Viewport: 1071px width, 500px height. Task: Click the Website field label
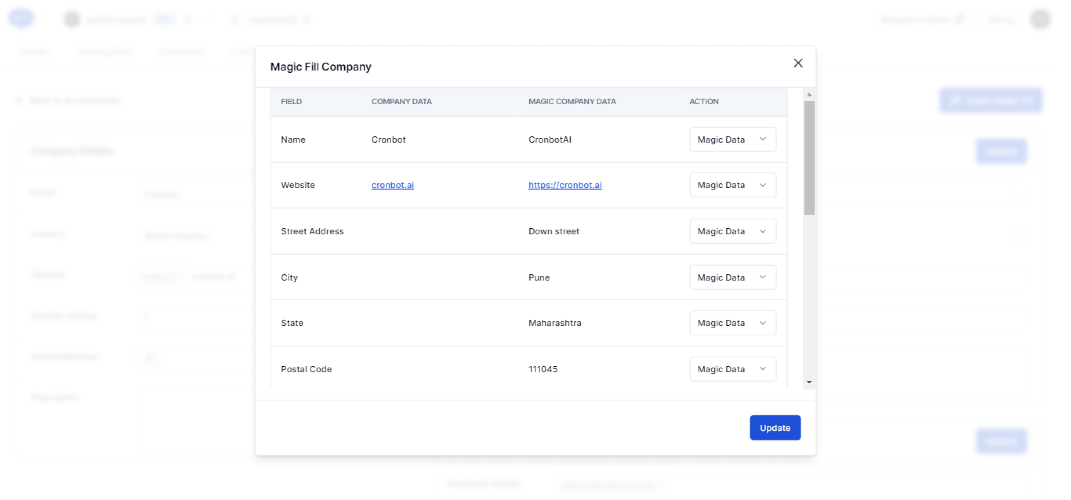(298, 185)
